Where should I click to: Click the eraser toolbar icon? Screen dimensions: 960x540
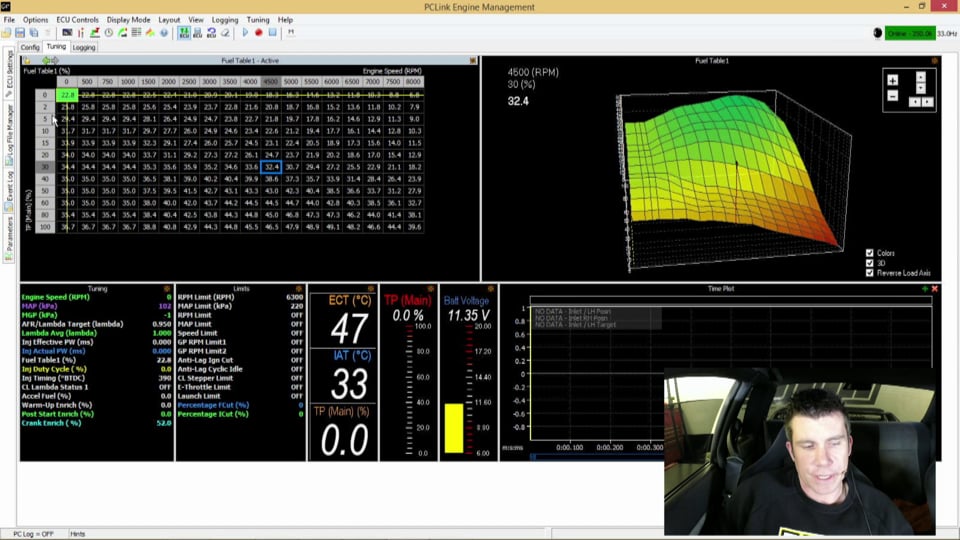(225, 32)
